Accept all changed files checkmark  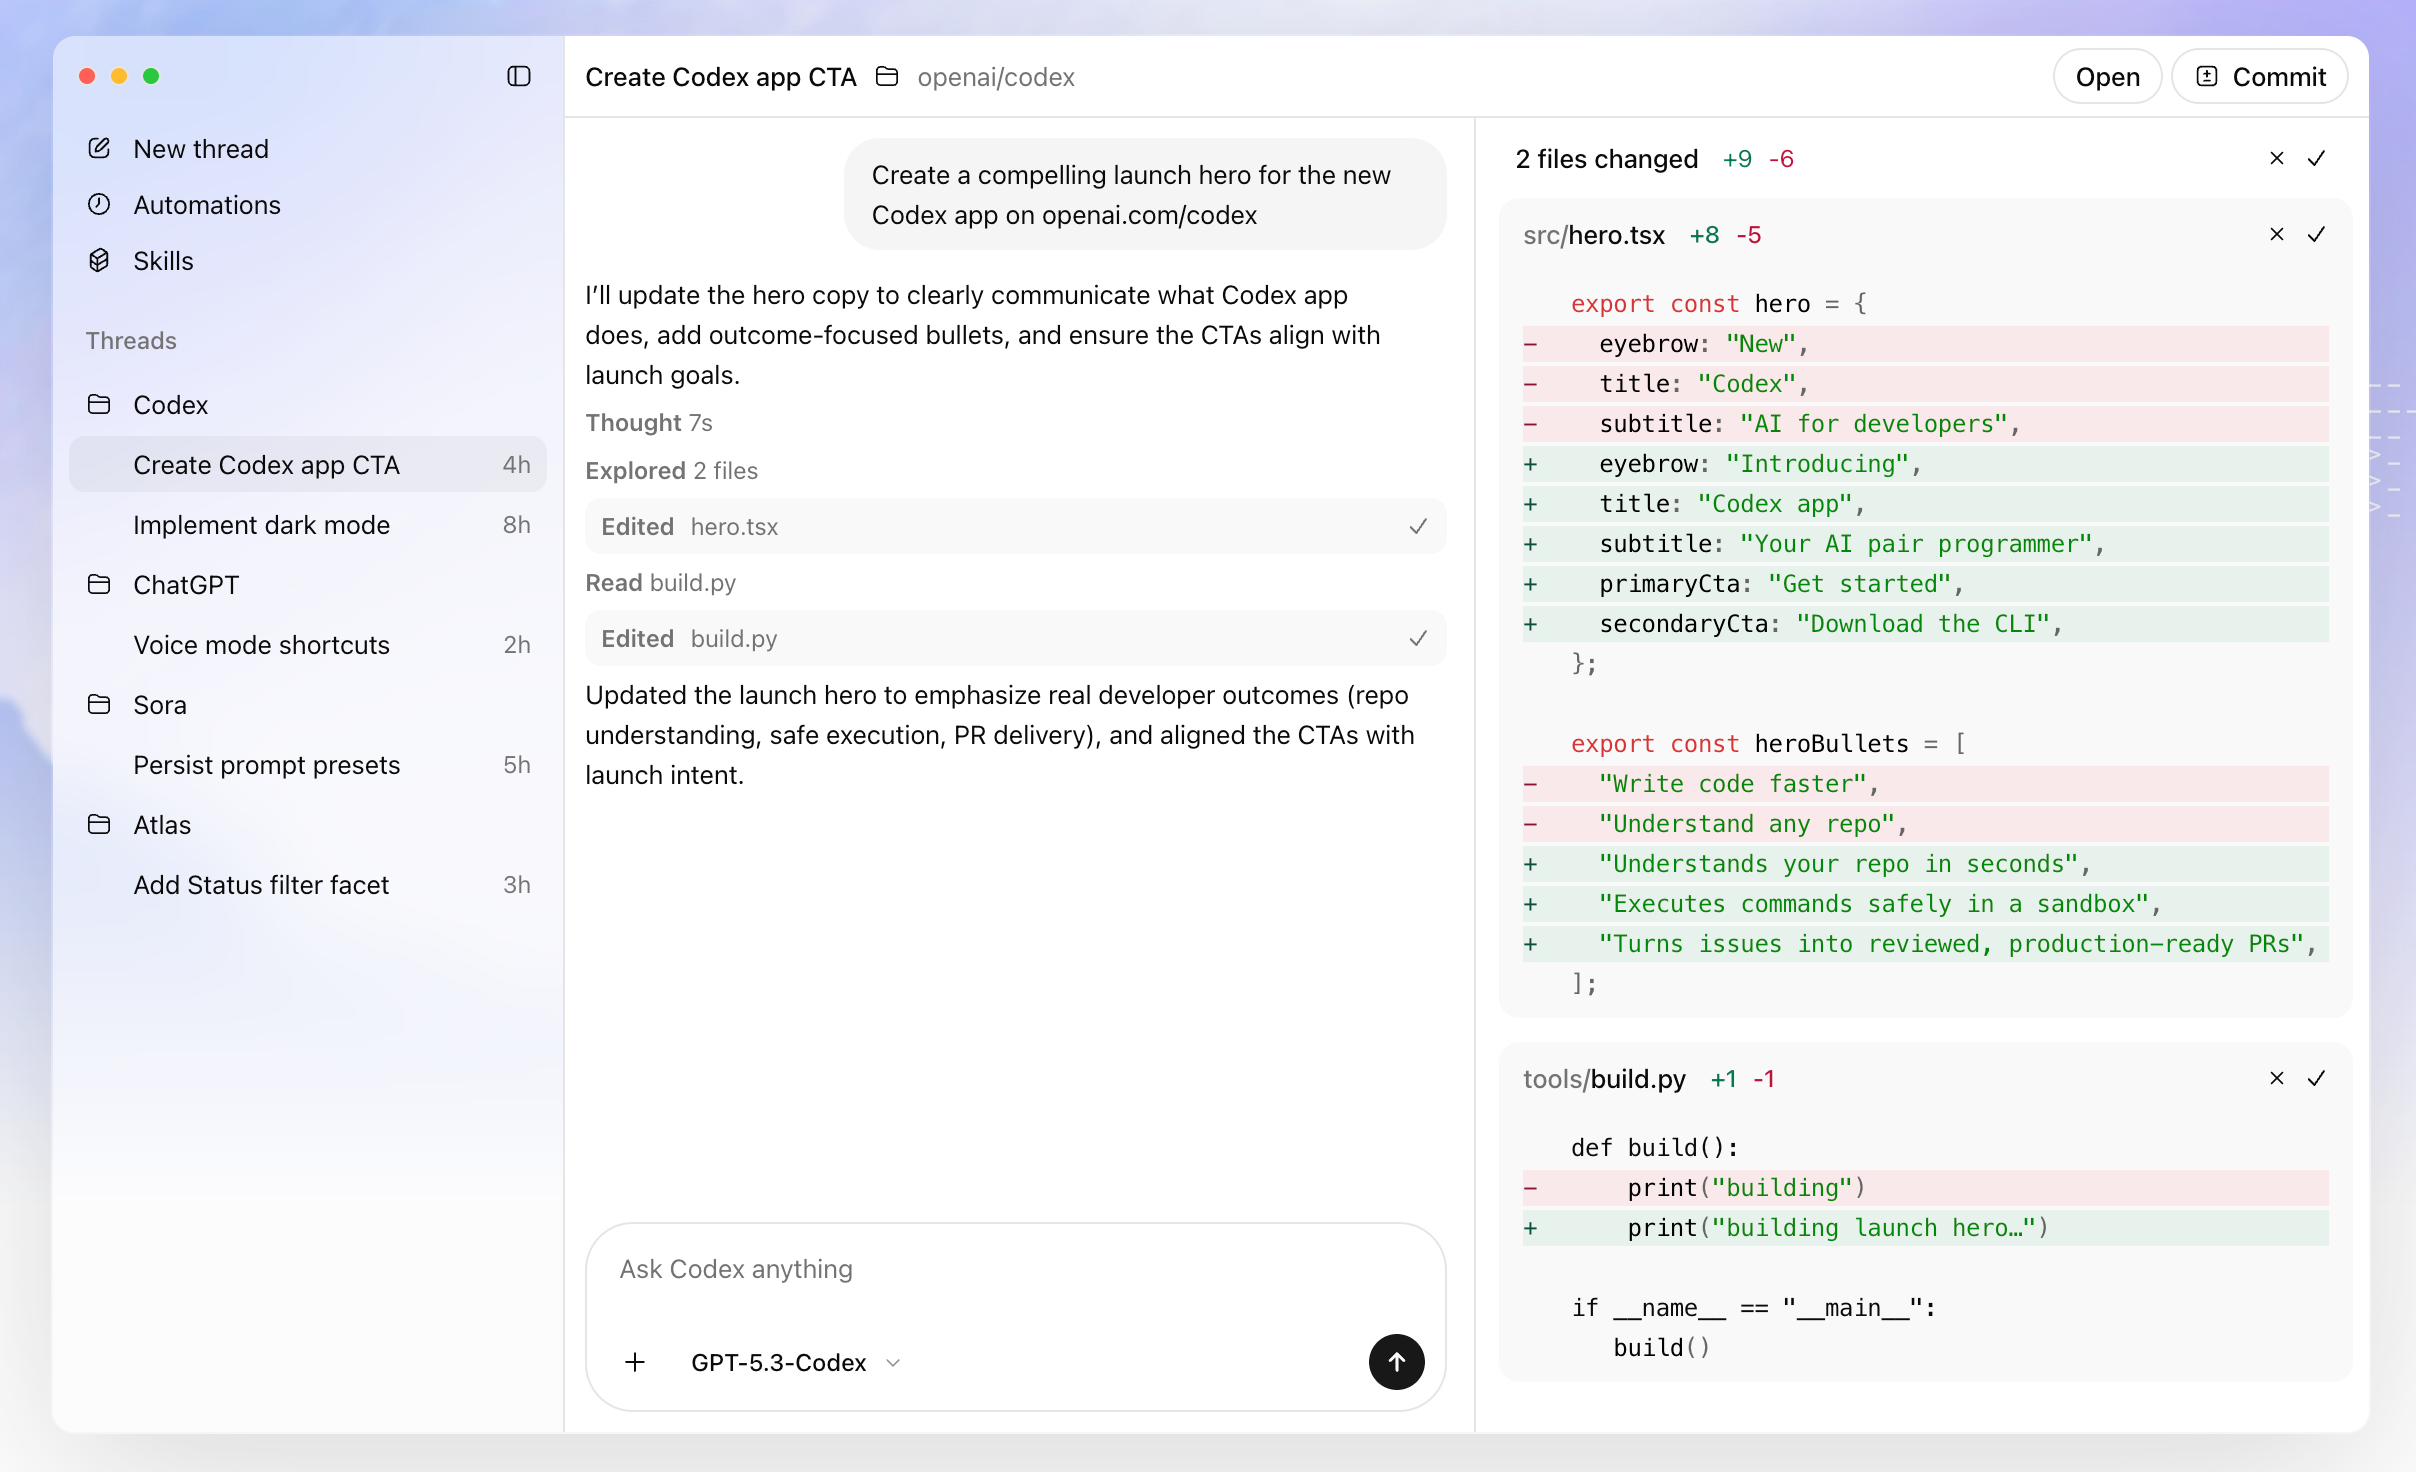pos(2316,159)
